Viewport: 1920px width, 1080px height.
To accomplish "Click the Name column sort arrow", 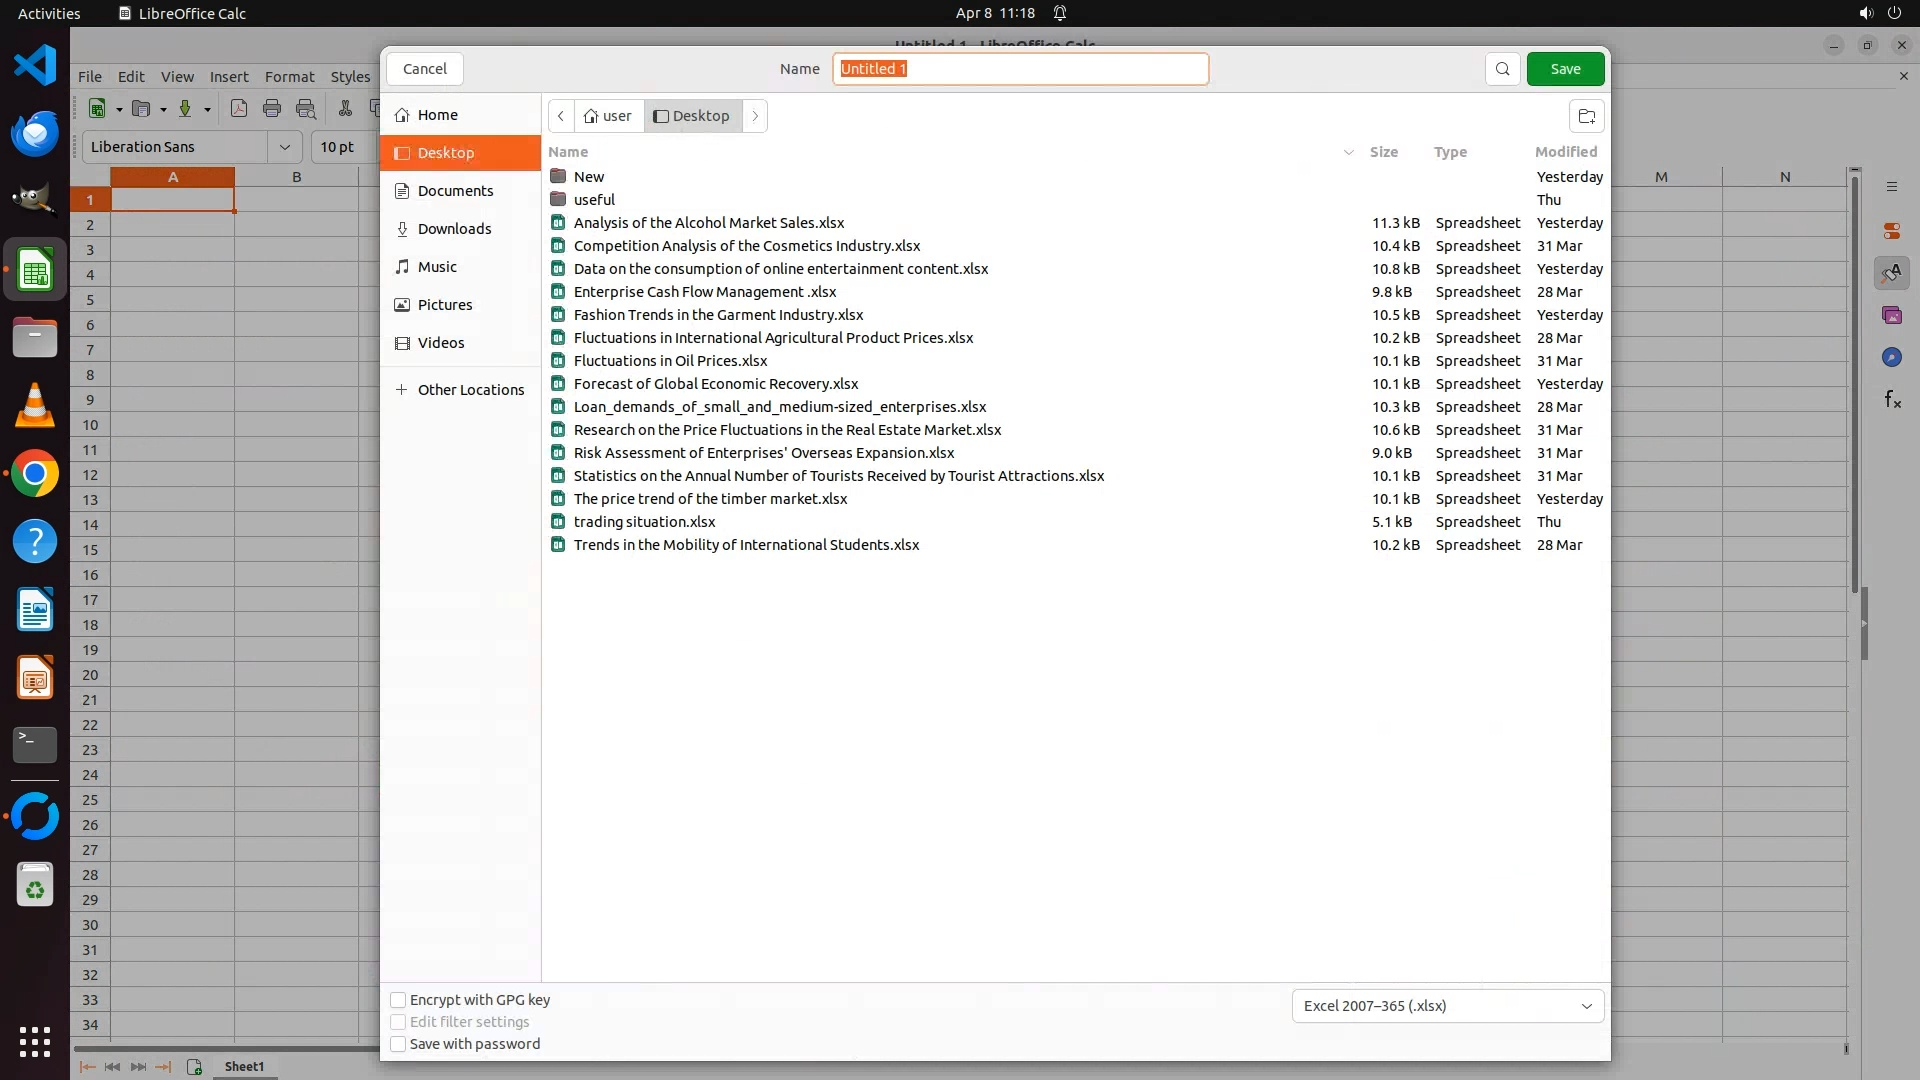I will [1348, 152].
